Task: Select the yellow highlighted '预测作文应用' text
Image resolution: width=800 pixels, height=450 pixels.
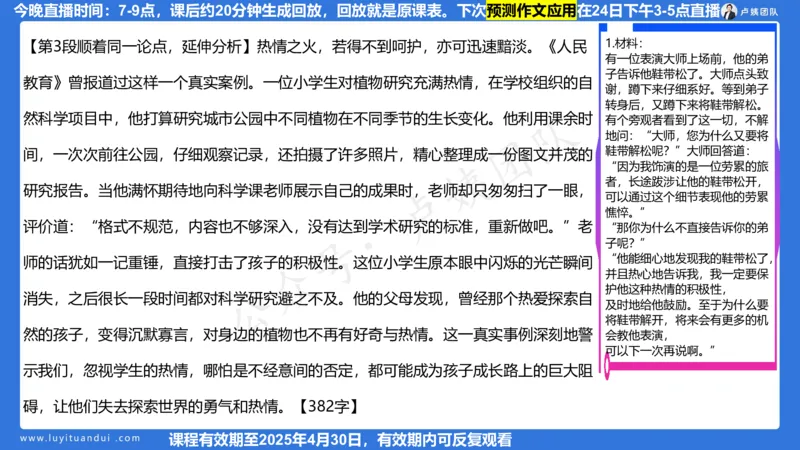Action: tap(531, 11)
